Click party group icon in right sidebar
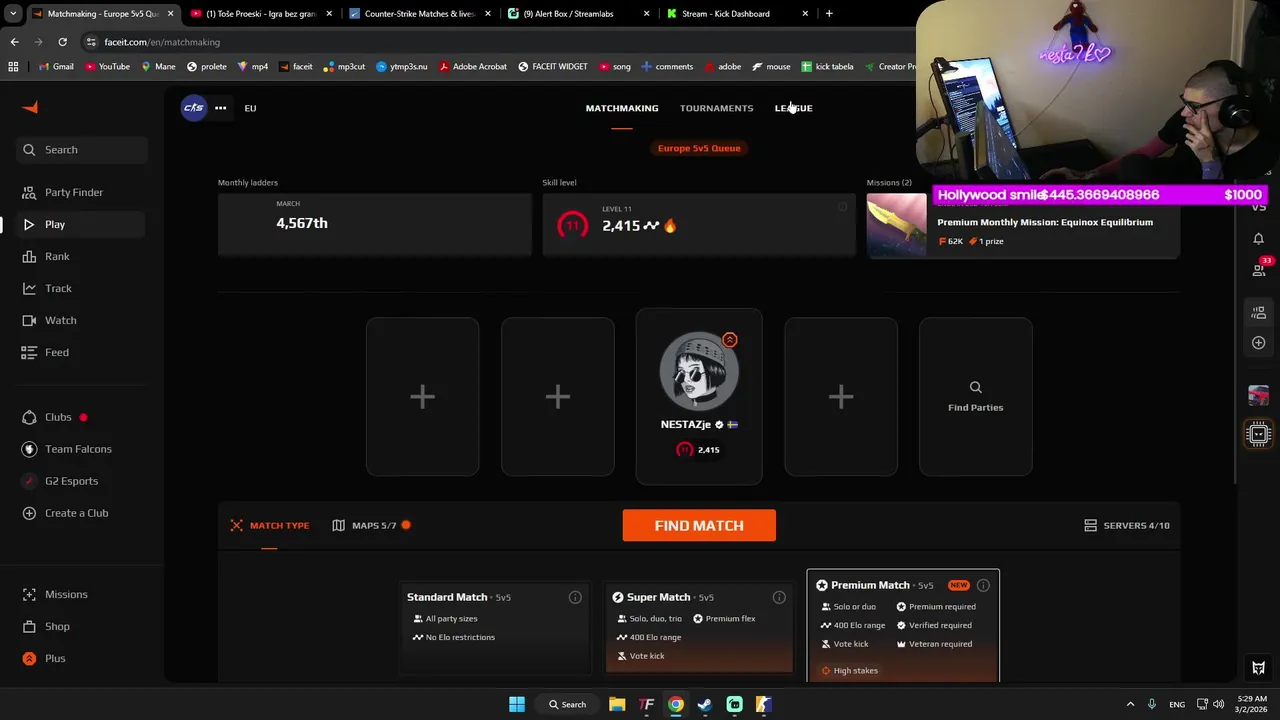This screenshot has width=1280, height=720. click(x=1259, y=313)
